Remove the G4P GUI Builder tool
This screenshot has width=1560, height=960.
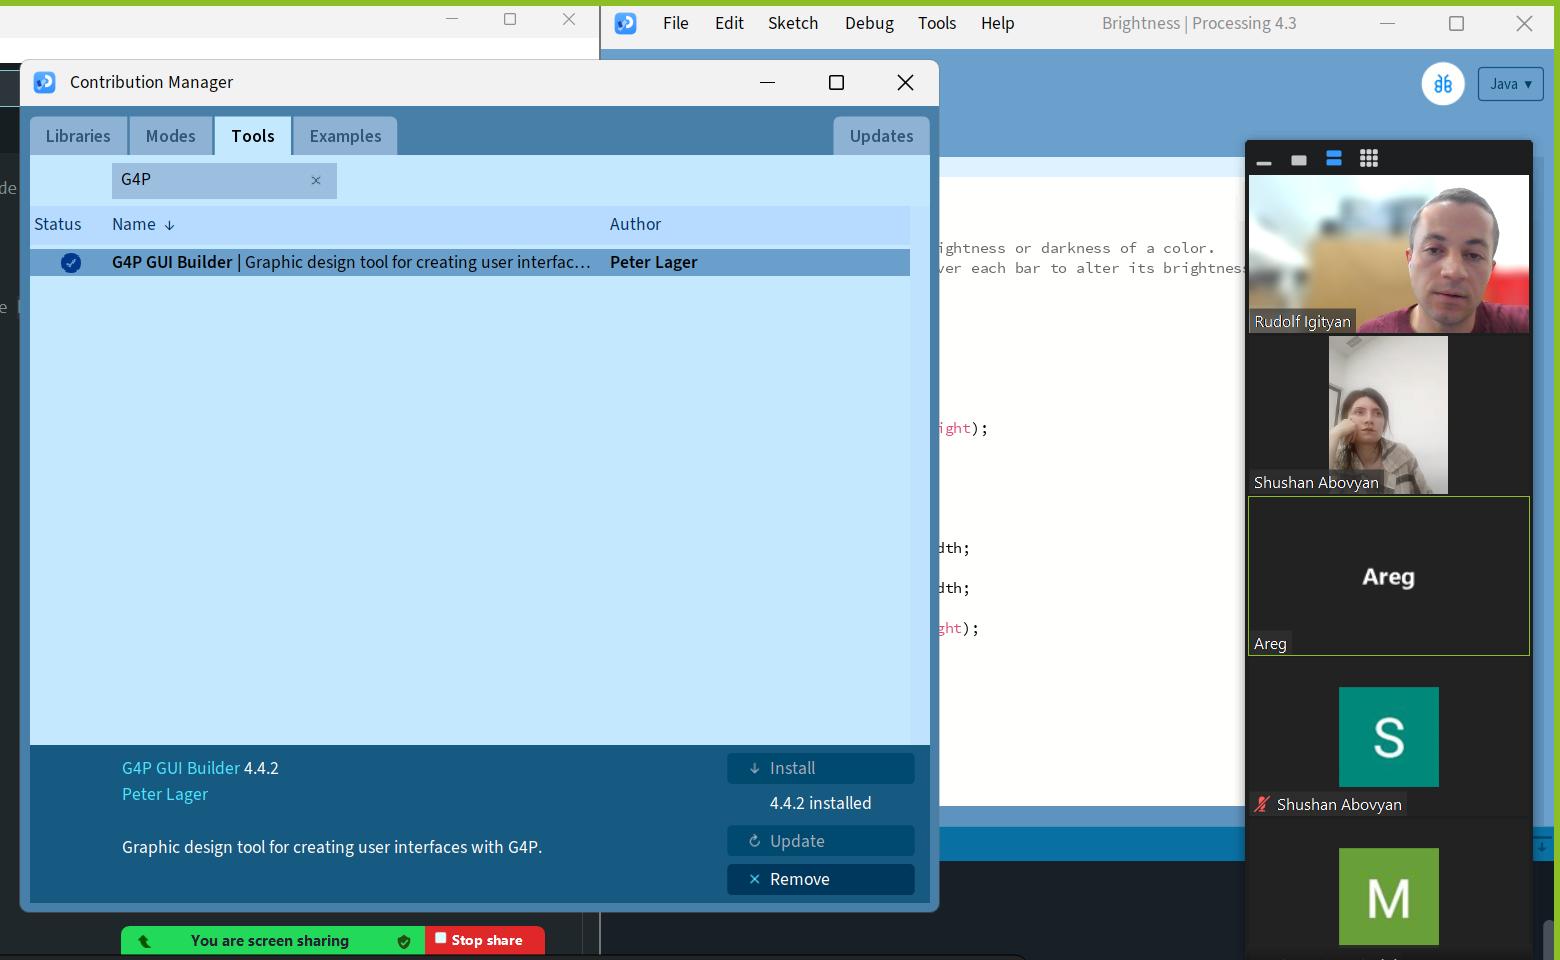pyautogui.click(x=821, y=879)
